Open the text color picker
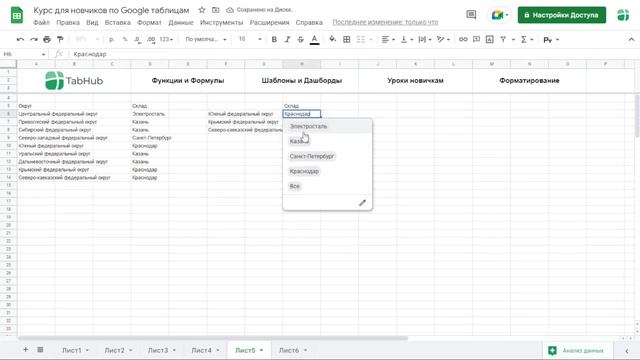The image size is (640, 360). tap(314, 40)
